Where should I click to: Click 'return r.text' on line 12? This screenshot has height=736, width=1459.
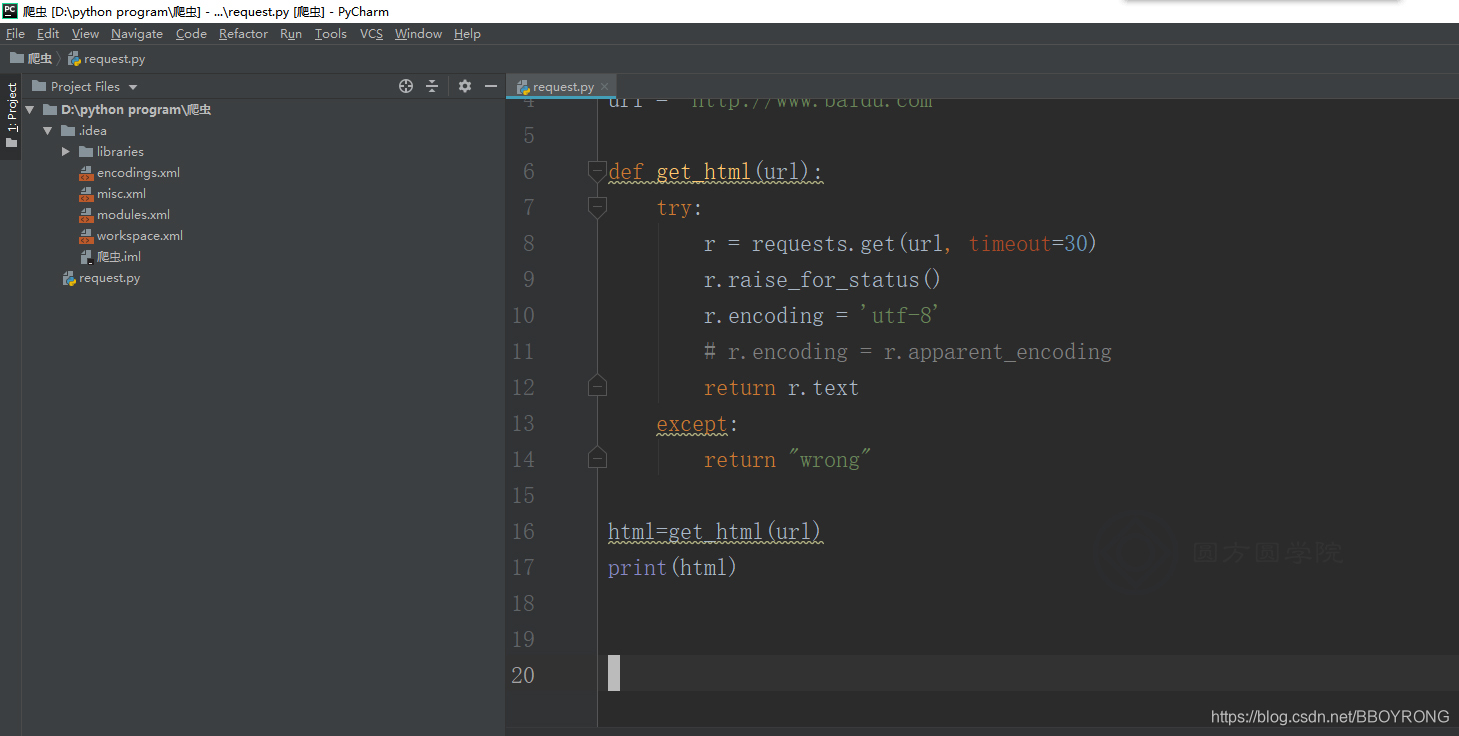click(781, 388)
